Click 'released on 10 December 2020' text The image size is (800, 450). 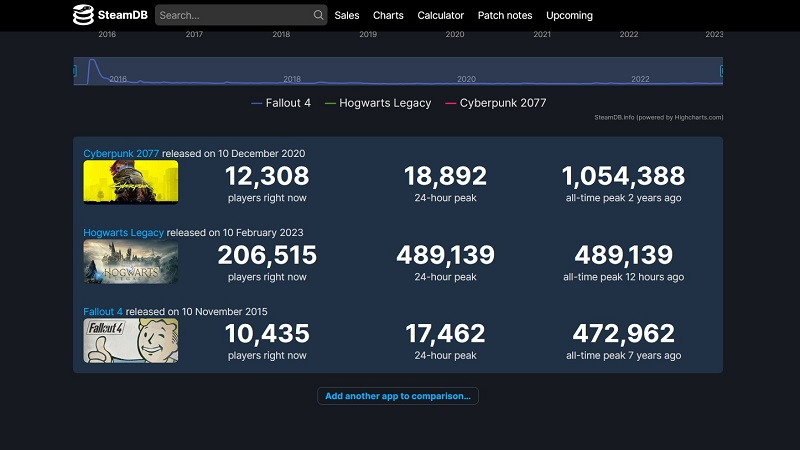(234, 154)
